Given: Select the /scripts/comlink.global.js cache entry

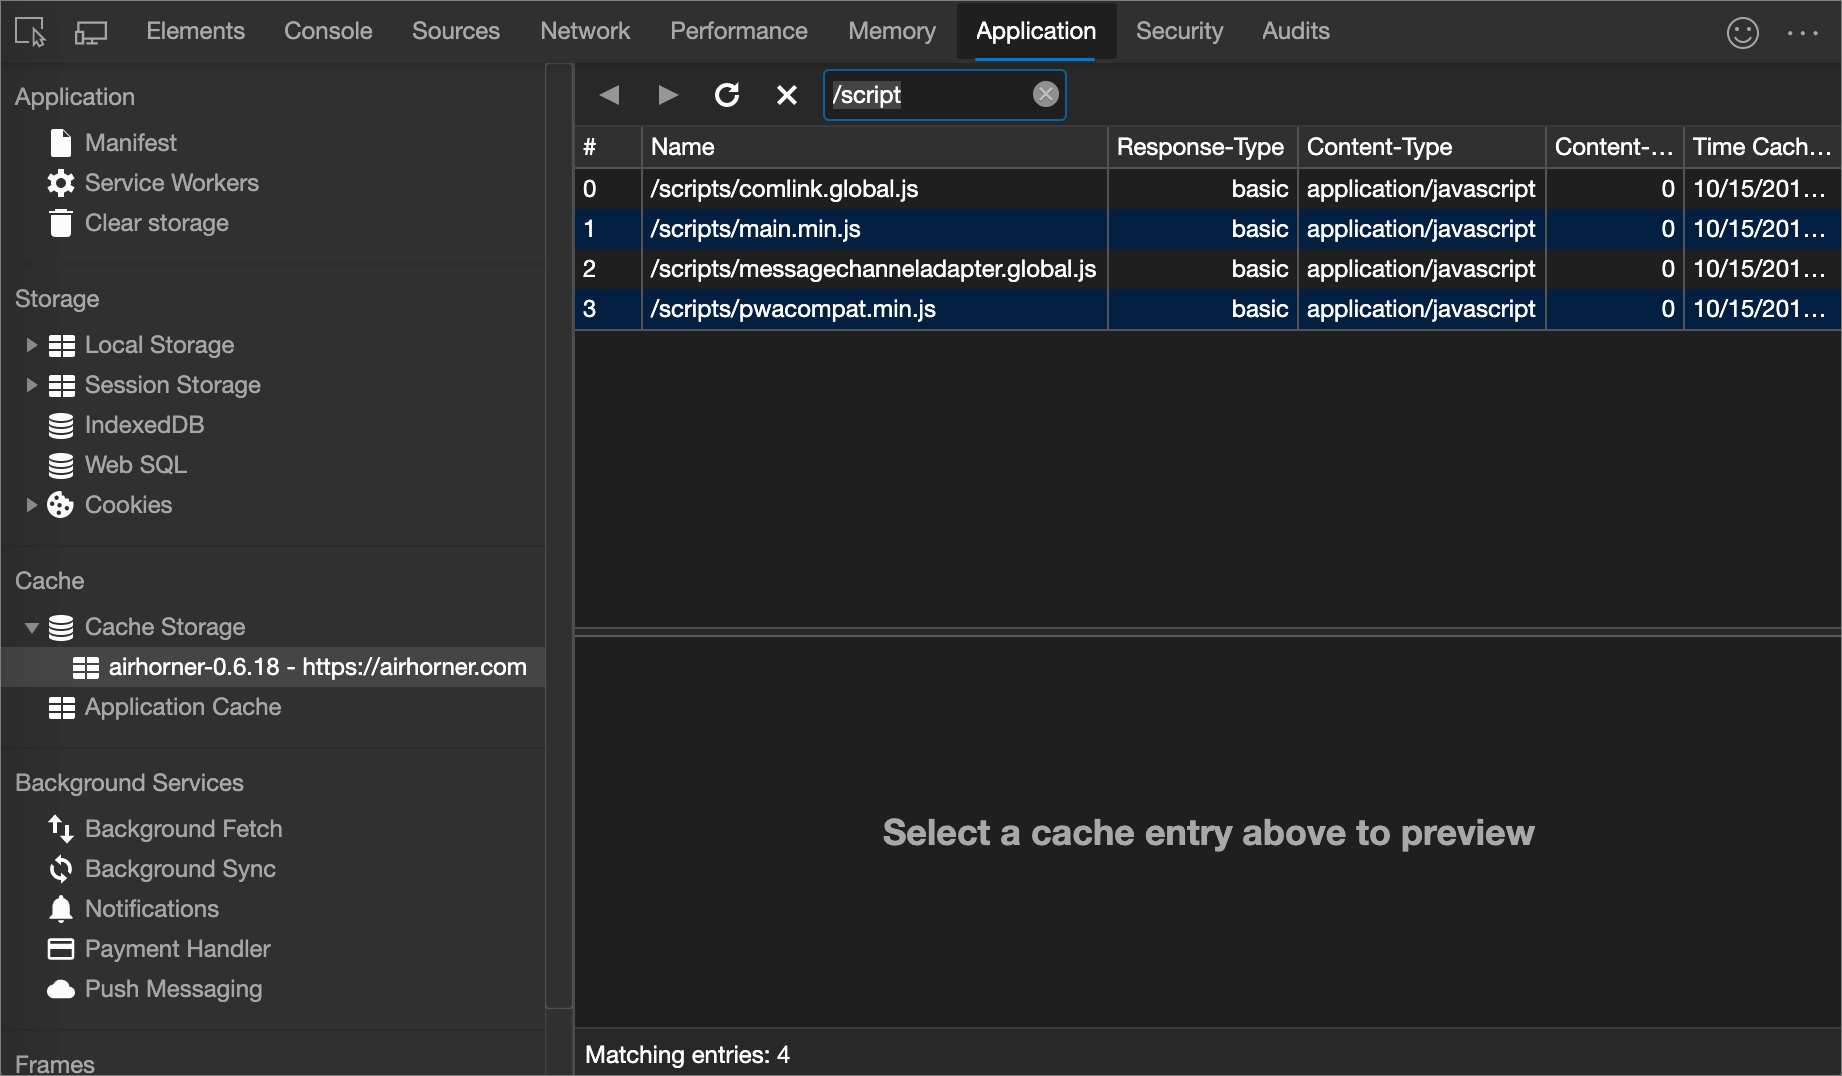Looking at the screenshot, I should tap(785, 188).
